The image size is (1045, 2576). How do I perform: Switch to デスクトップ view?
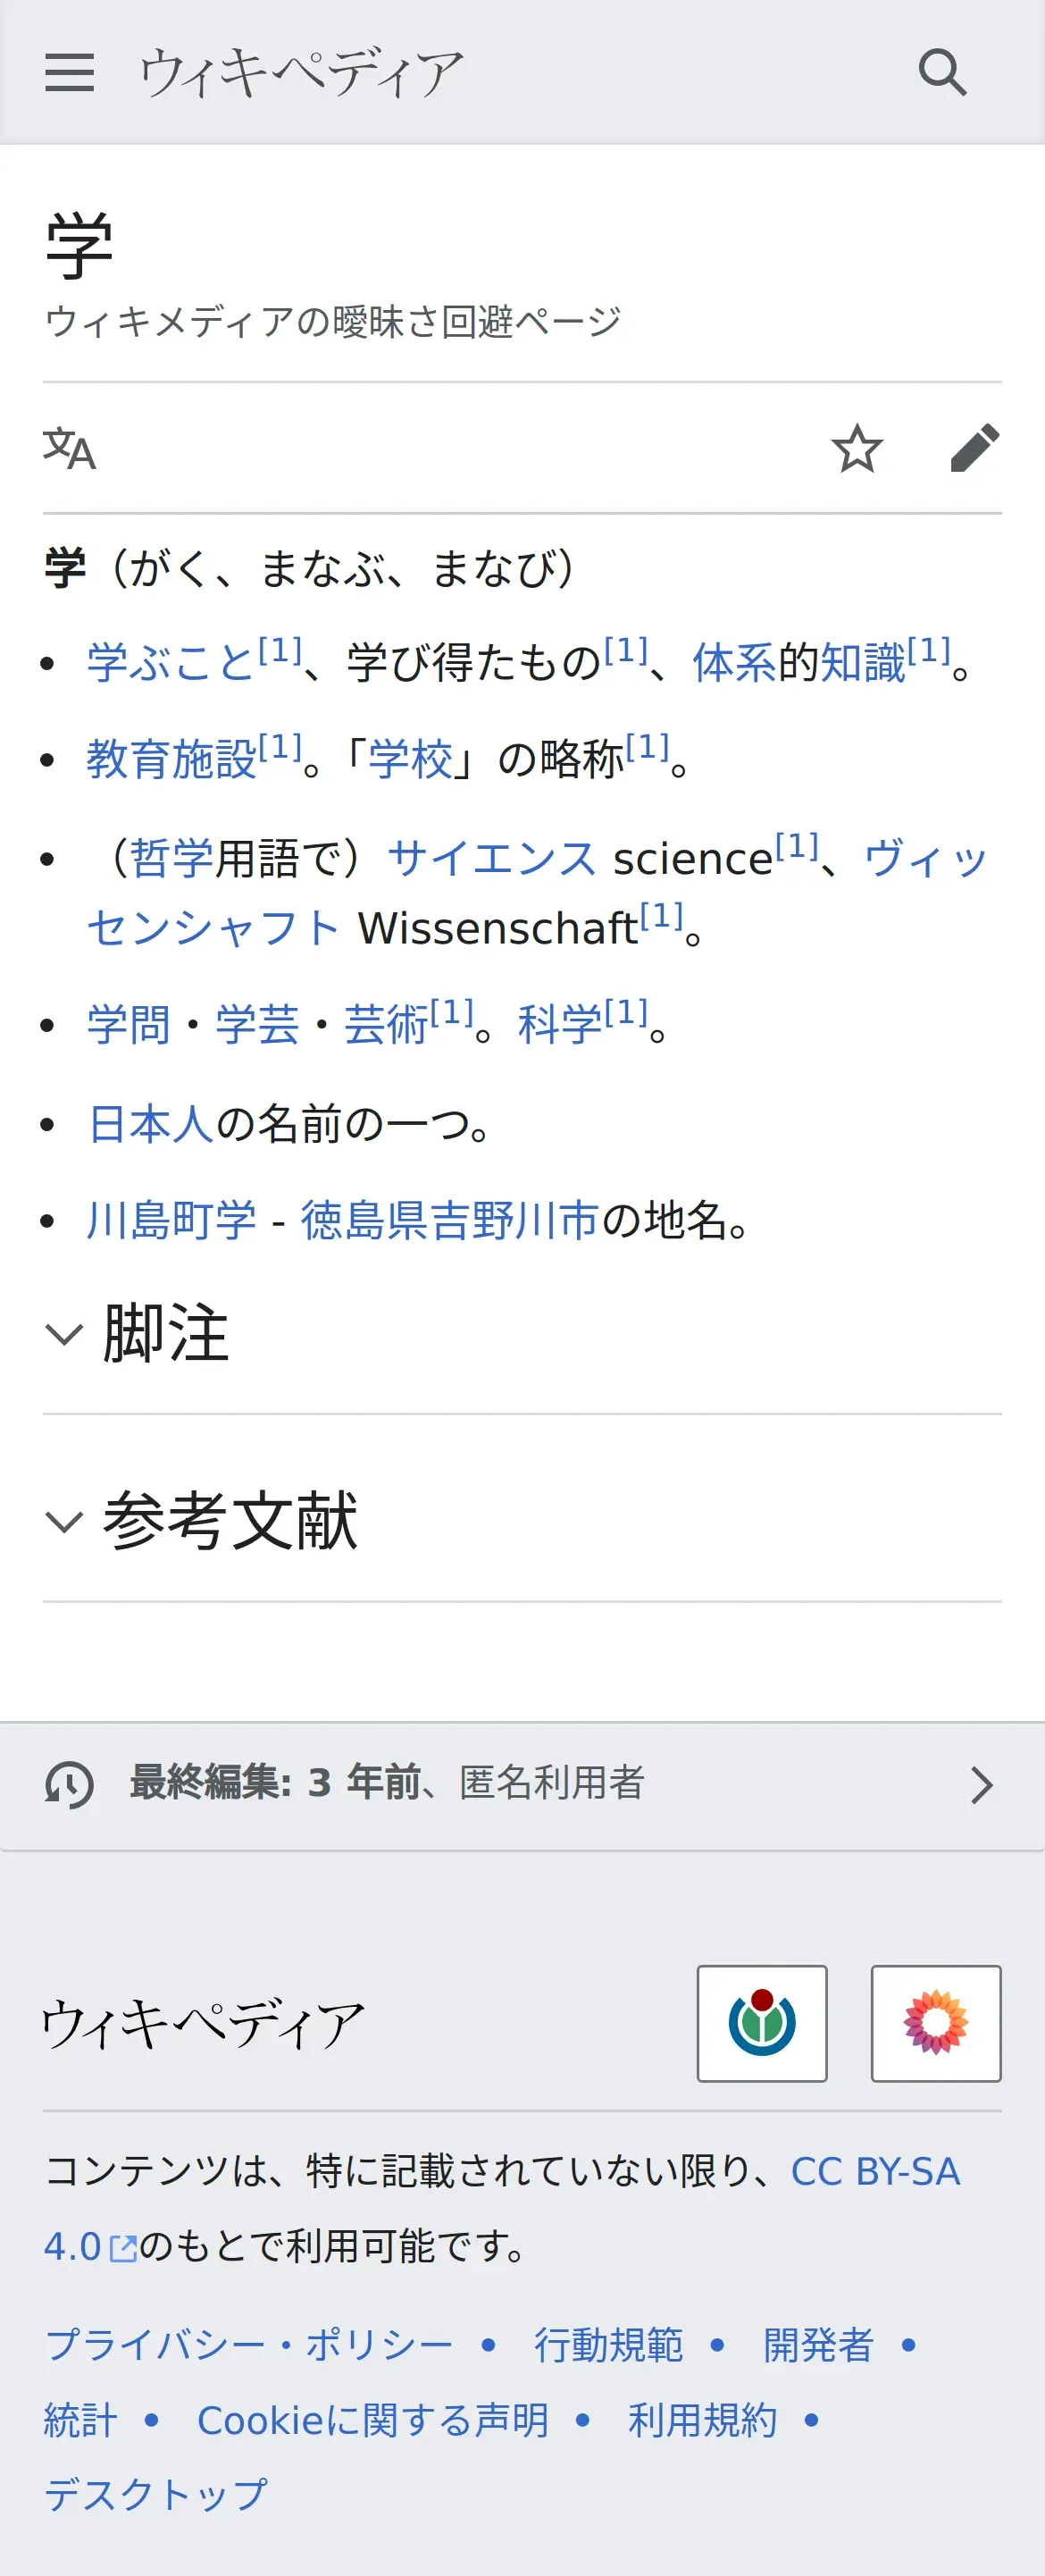point(156,2495)
